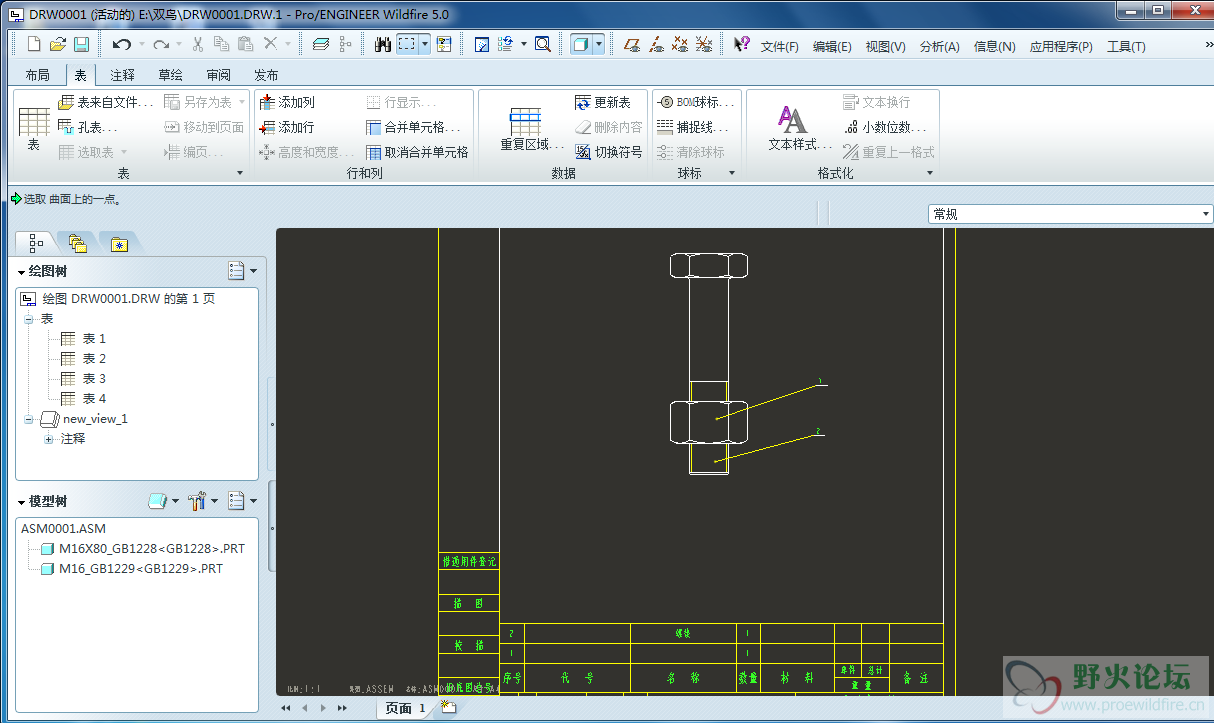Viewport: 1214px width, 723px height.
Task: Collapse the 绘图树 panel section
Action: click(21, 271)
